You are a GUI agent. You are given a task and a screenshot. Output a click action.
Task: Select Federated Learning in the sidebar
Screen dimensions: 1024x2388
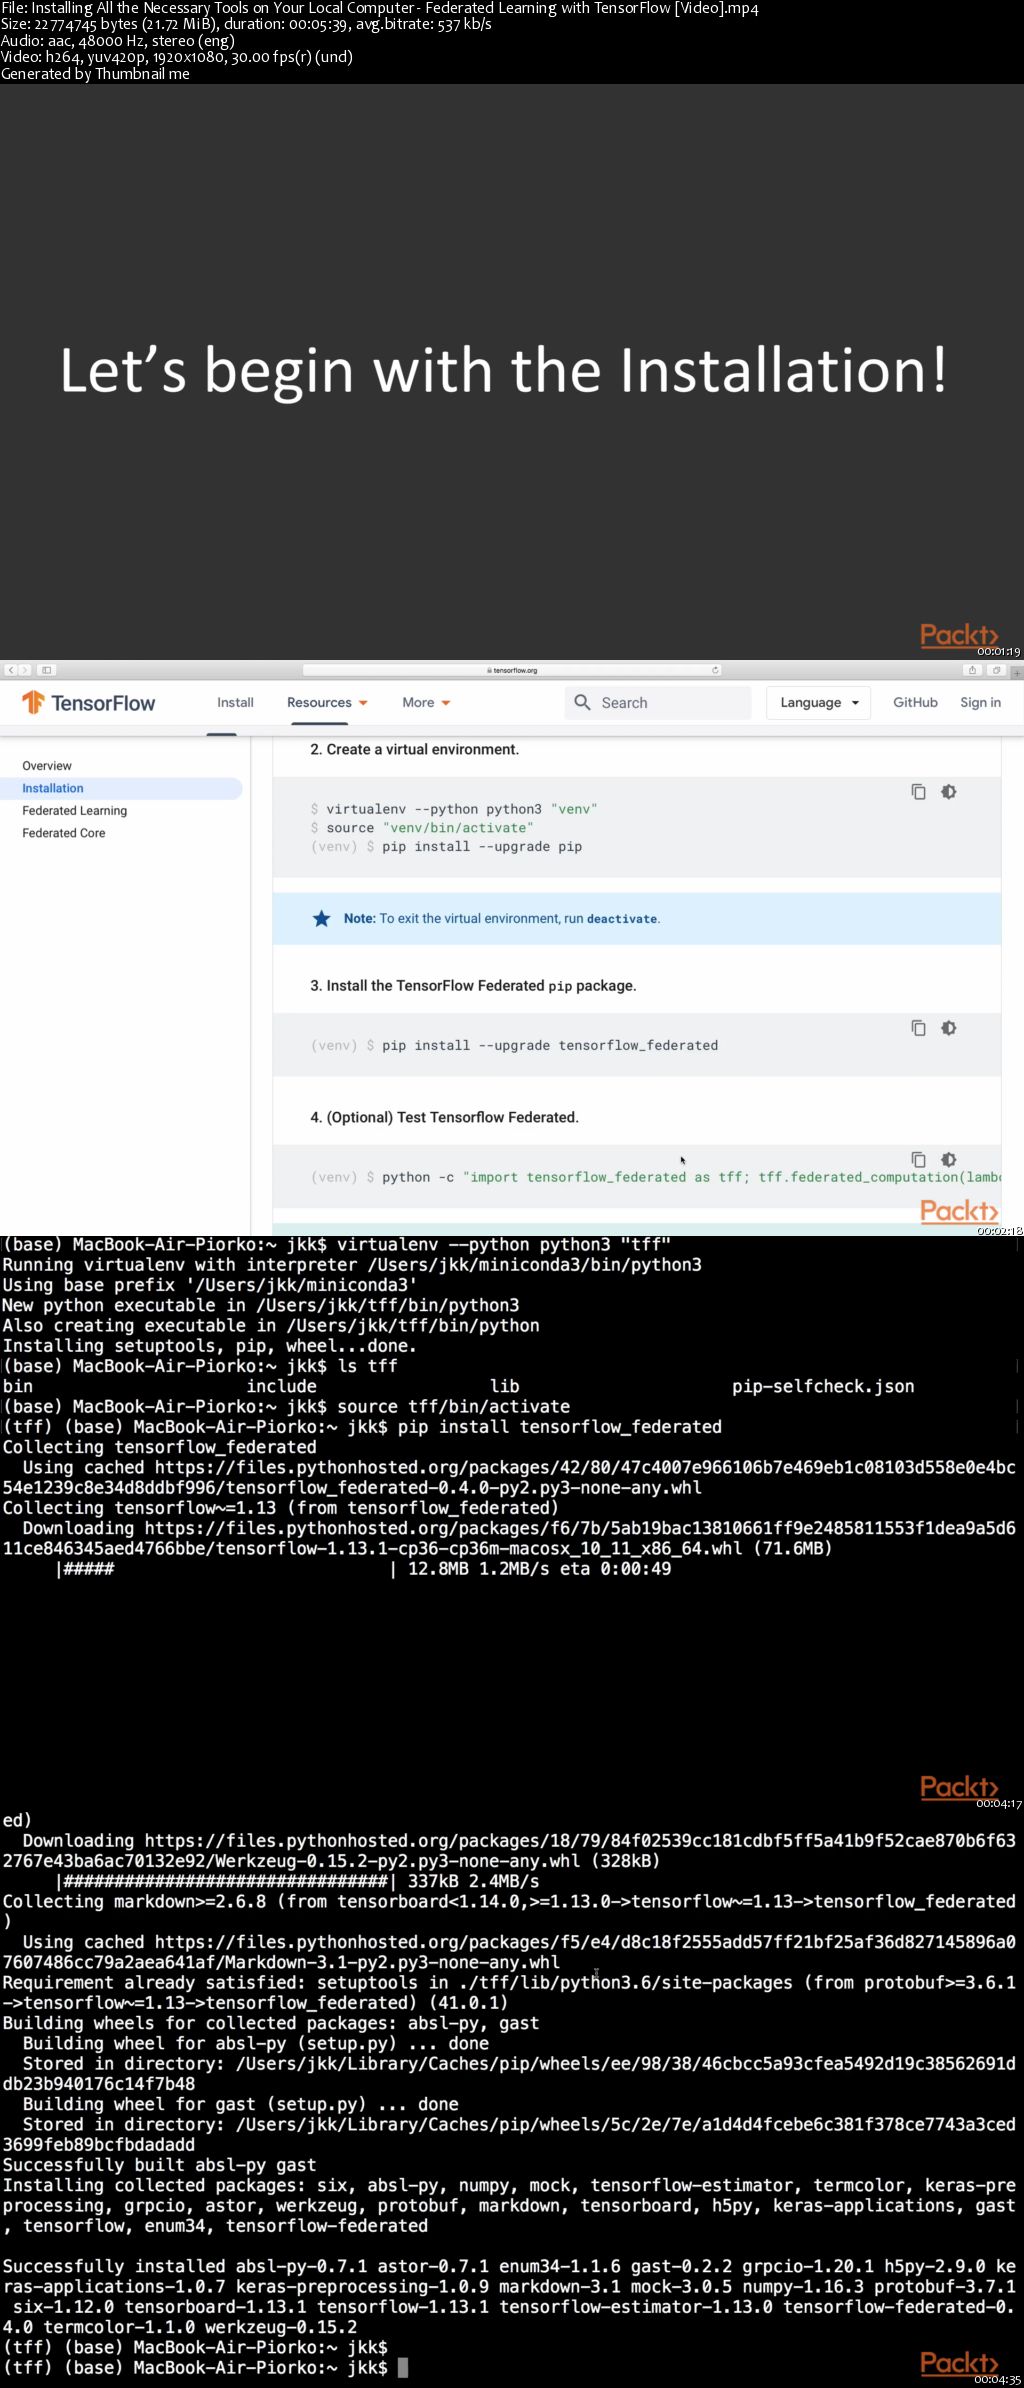pos(75,811)
